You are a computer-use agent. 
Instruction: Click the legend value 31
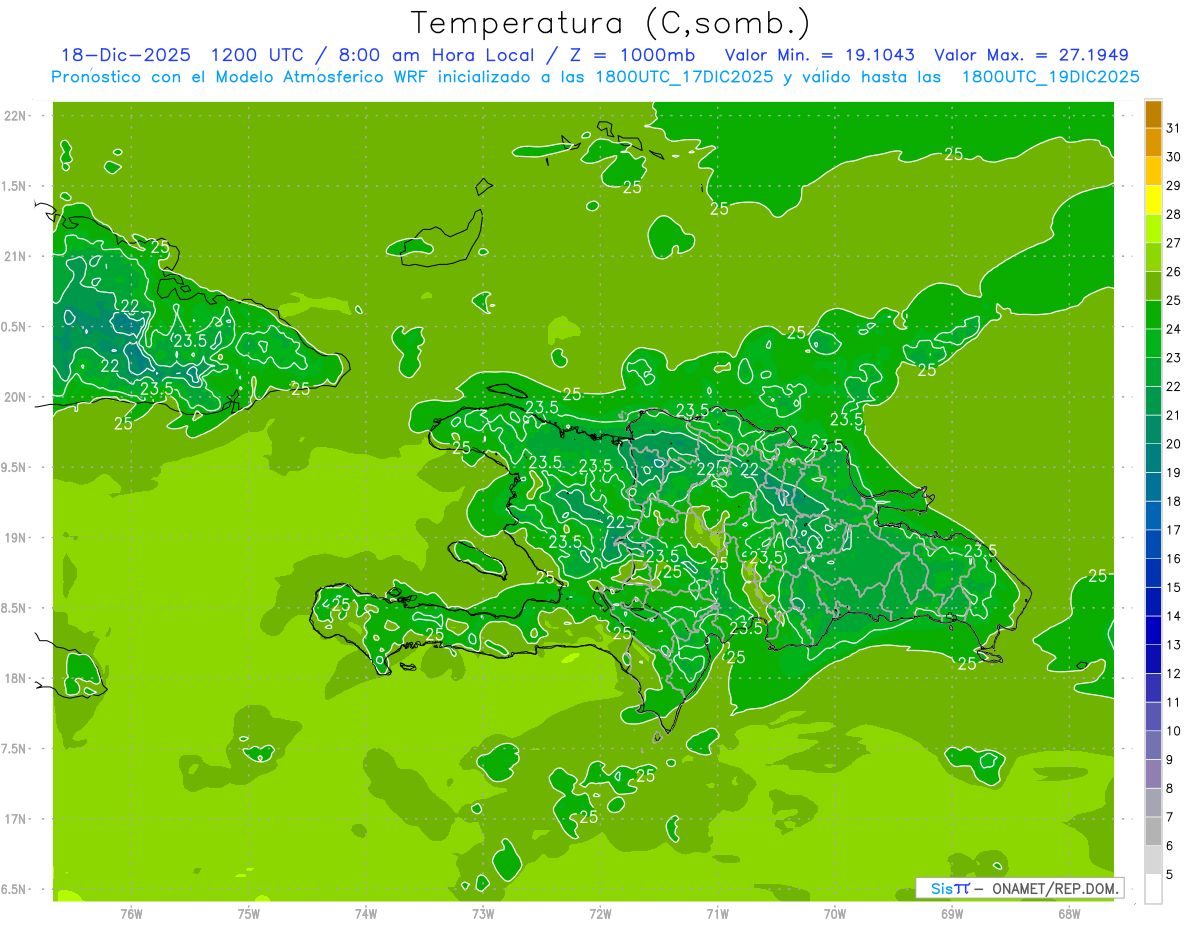tap(1174, 128)
